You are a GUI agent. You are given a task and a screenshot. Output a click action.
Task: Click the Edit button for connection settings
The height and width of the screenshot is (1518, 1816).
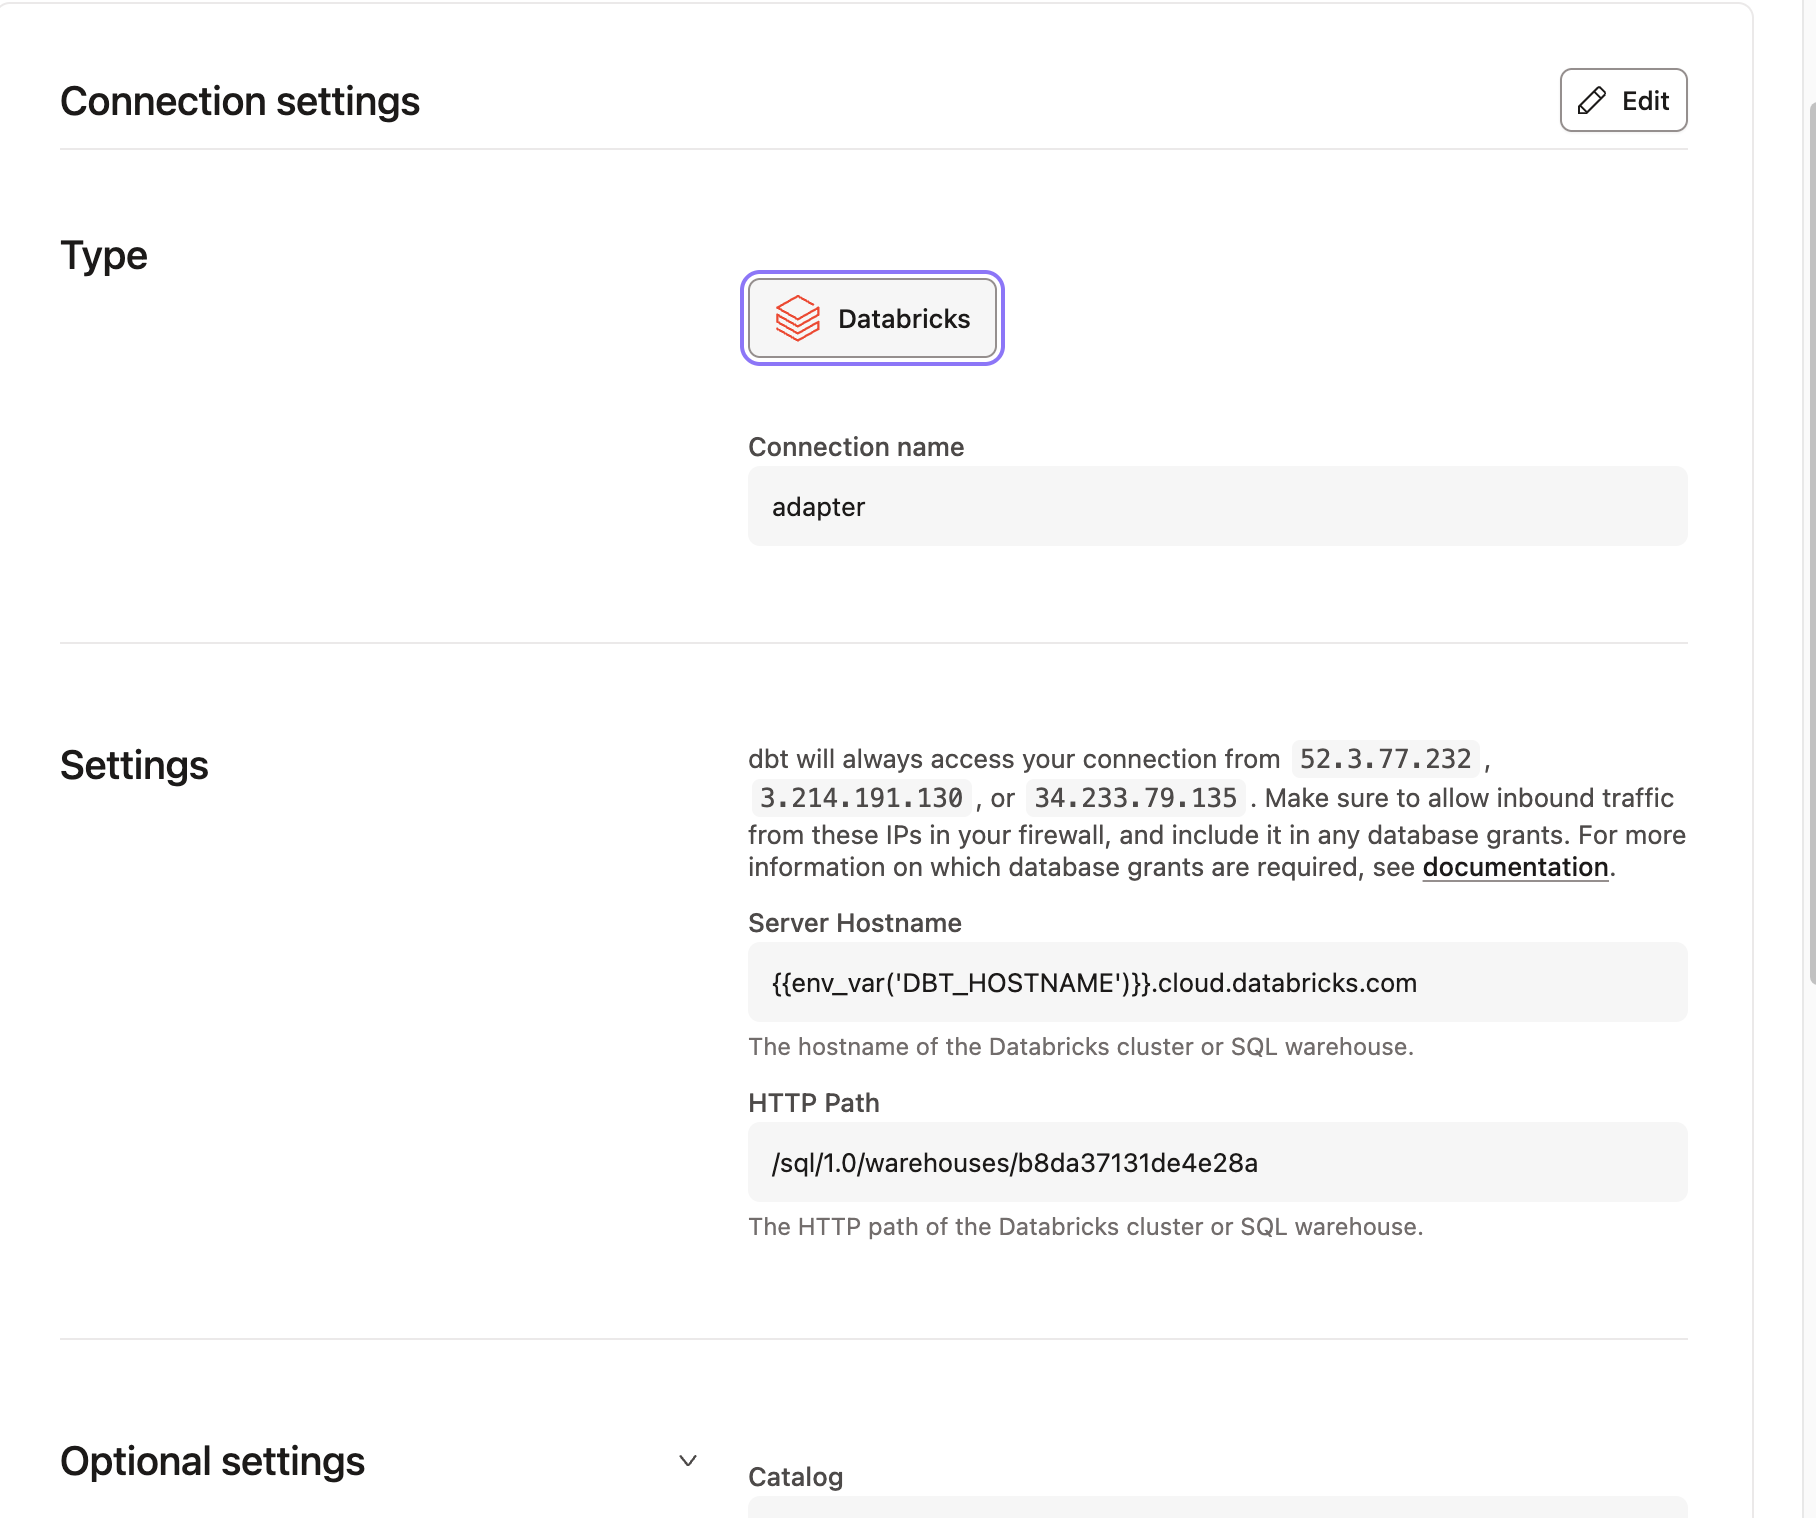pyautogui.click(x=1622, y=100)
